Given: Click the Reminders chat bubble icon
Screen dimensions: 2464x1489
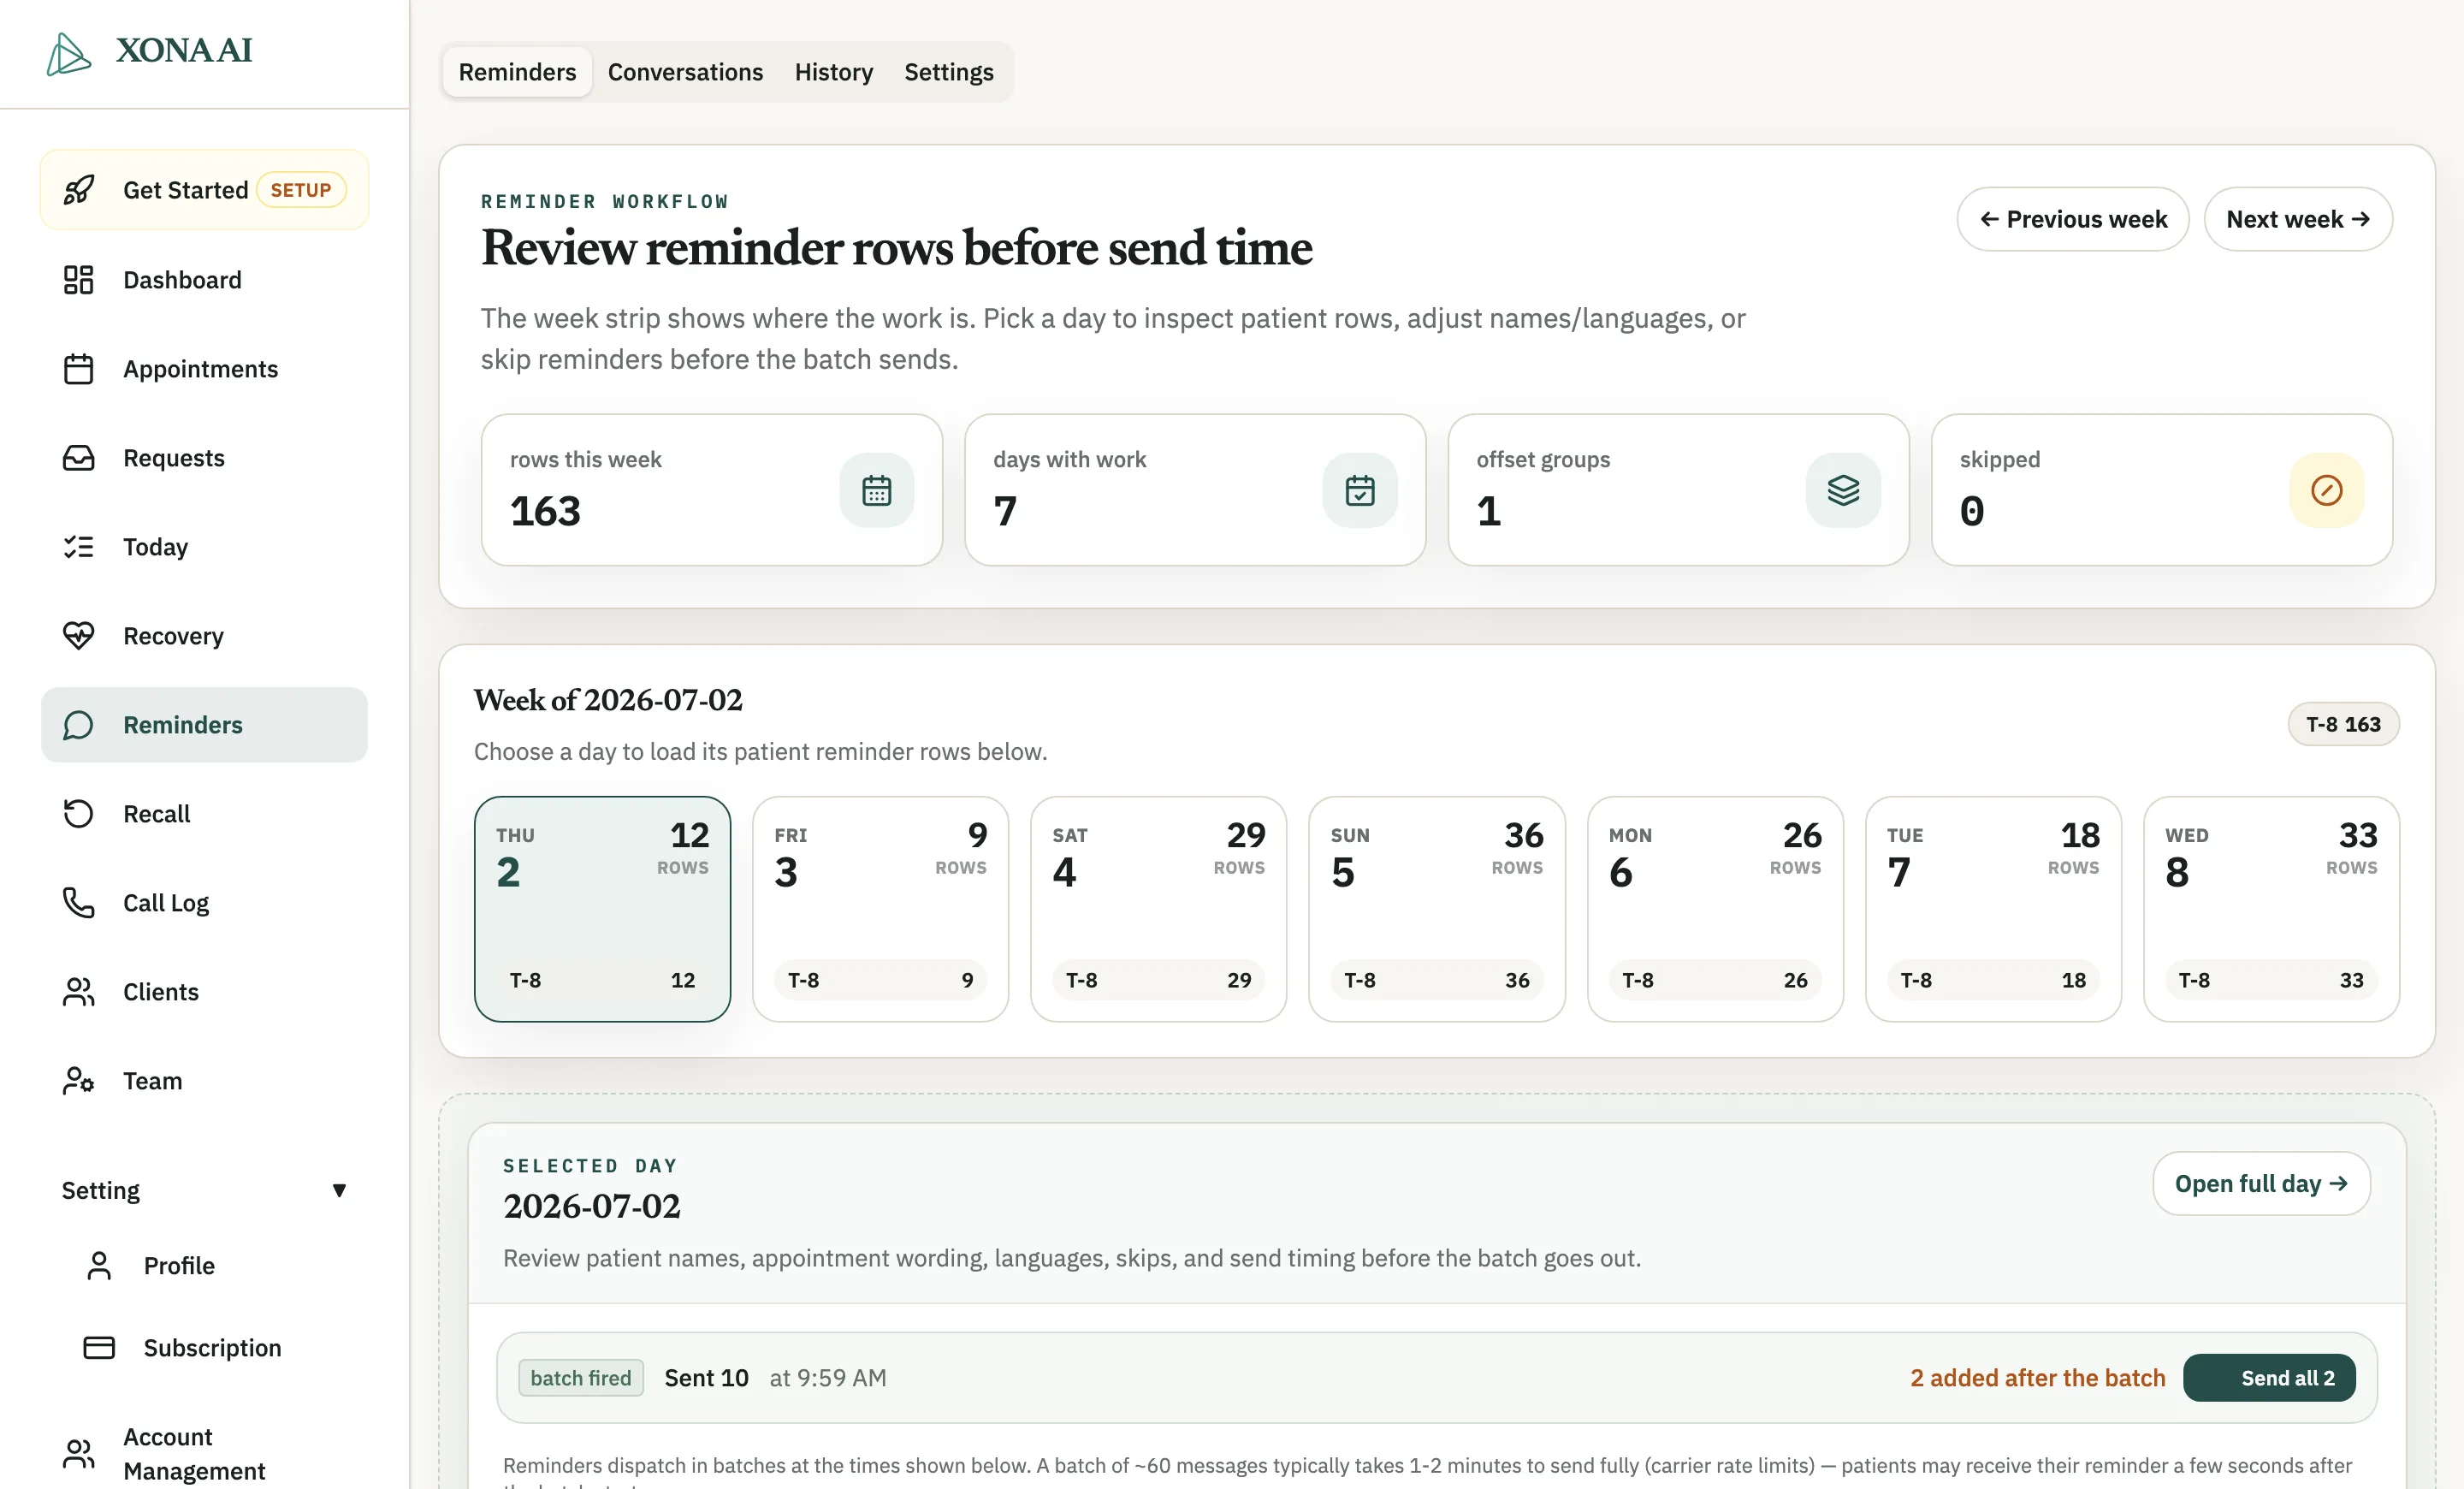Looking at the screenshot, I should pyautogui.click(x=78, y=725).
